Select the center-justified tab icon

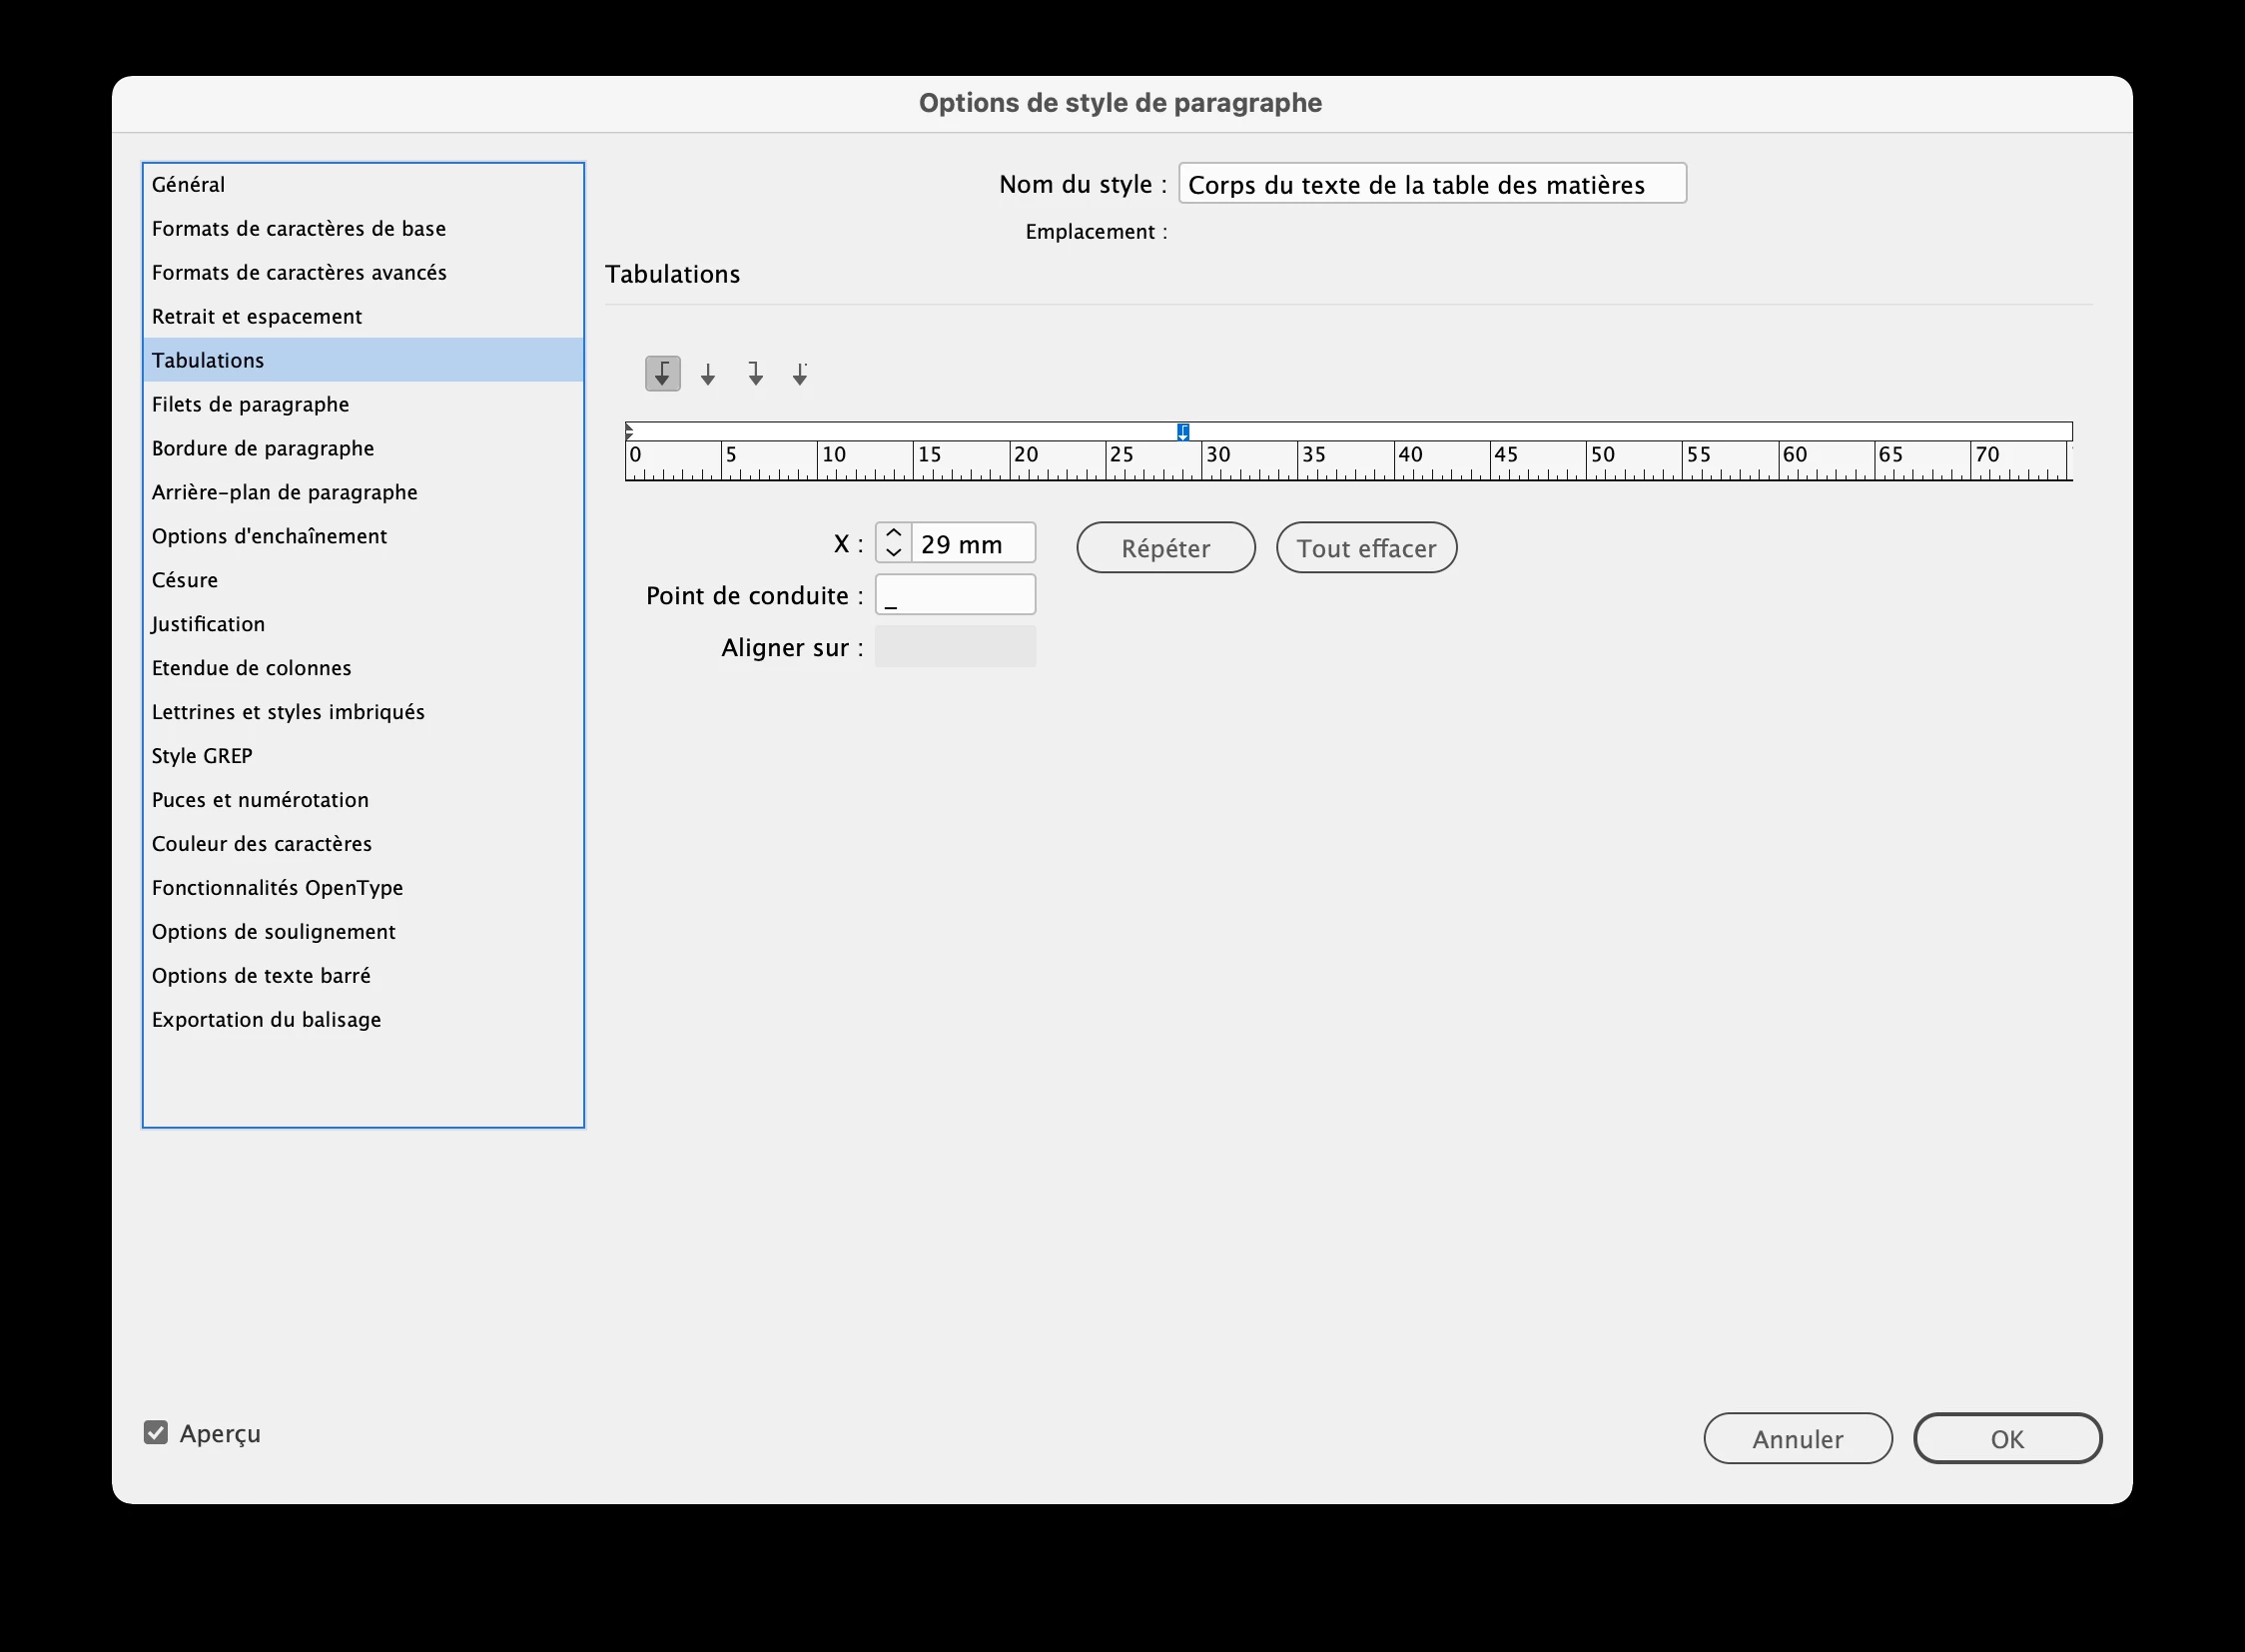(x=708, y=374)
